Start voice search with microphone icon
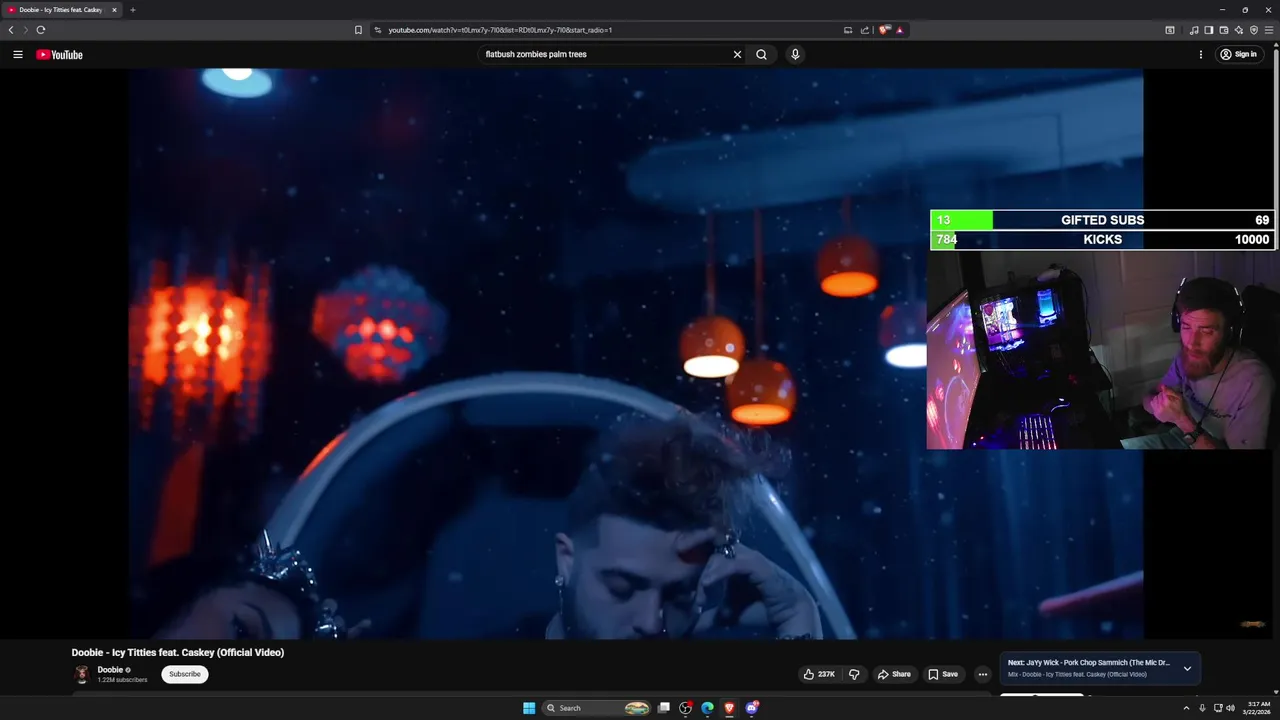The height and width of the screenshot is (720, 1280). coord(795,54)
